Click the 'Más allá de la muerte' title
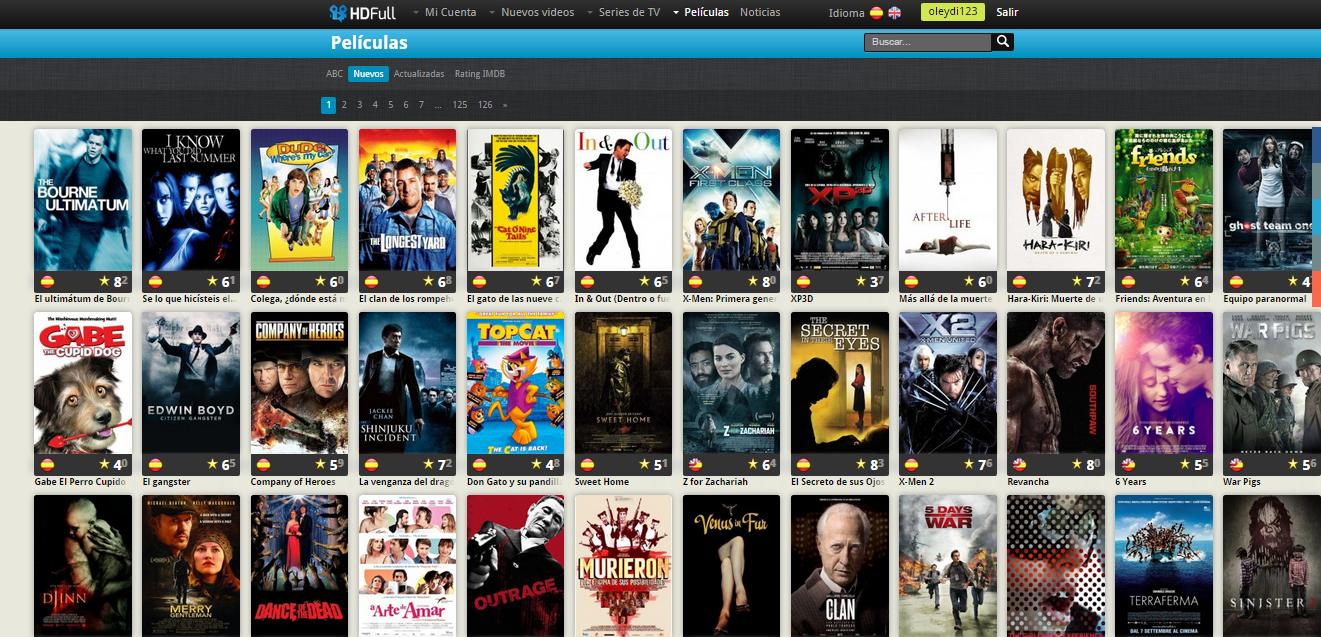 click(946, 299)
